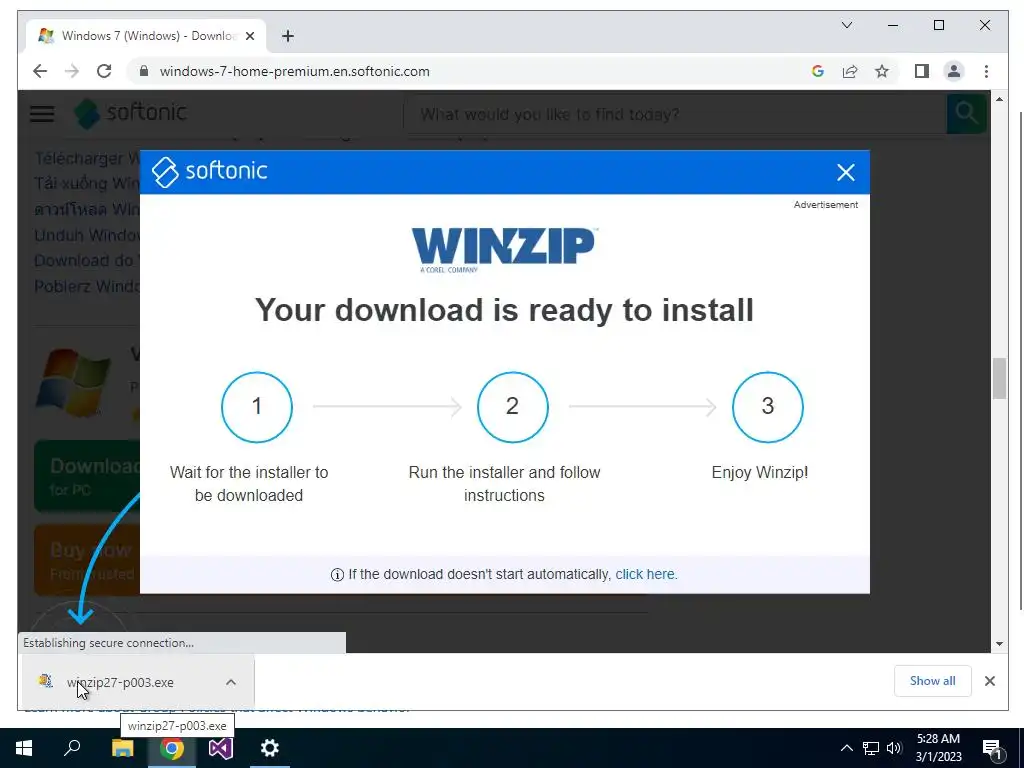This screenshot has height=768, width=1024.
Task: View site info via the padlock icon
Action: click(x=144, y=71)
